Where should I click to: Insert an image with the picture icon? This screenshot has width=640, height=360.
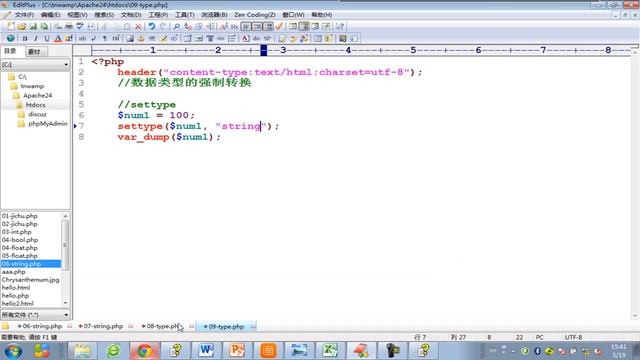click(130, 38)
